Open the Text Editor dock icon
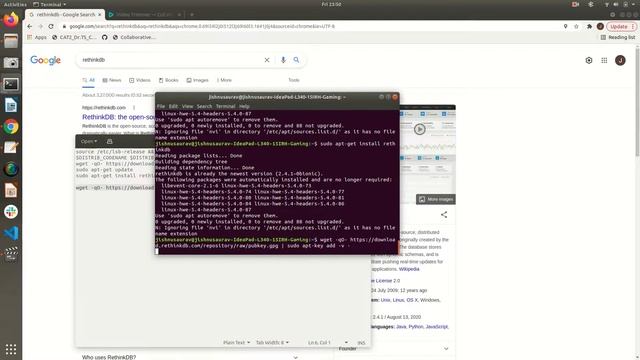640x360 pixels. pyautogui.click(x=11, y=148)
